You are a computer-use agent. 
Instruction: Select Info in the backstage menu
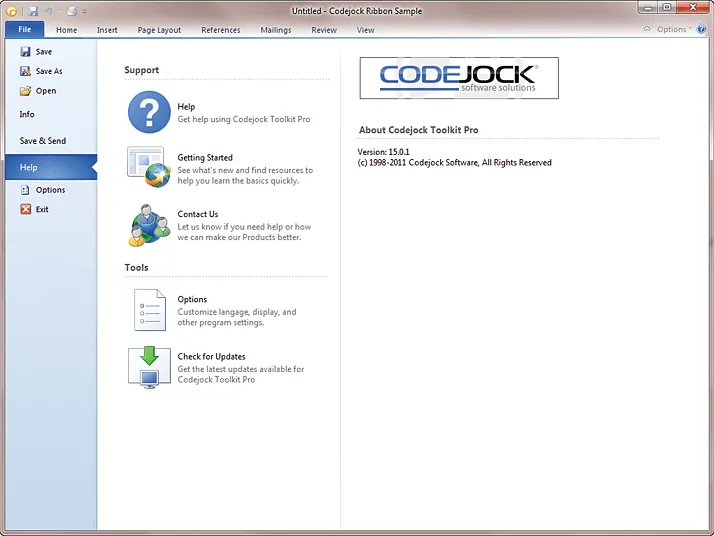[x=51, y=114]
